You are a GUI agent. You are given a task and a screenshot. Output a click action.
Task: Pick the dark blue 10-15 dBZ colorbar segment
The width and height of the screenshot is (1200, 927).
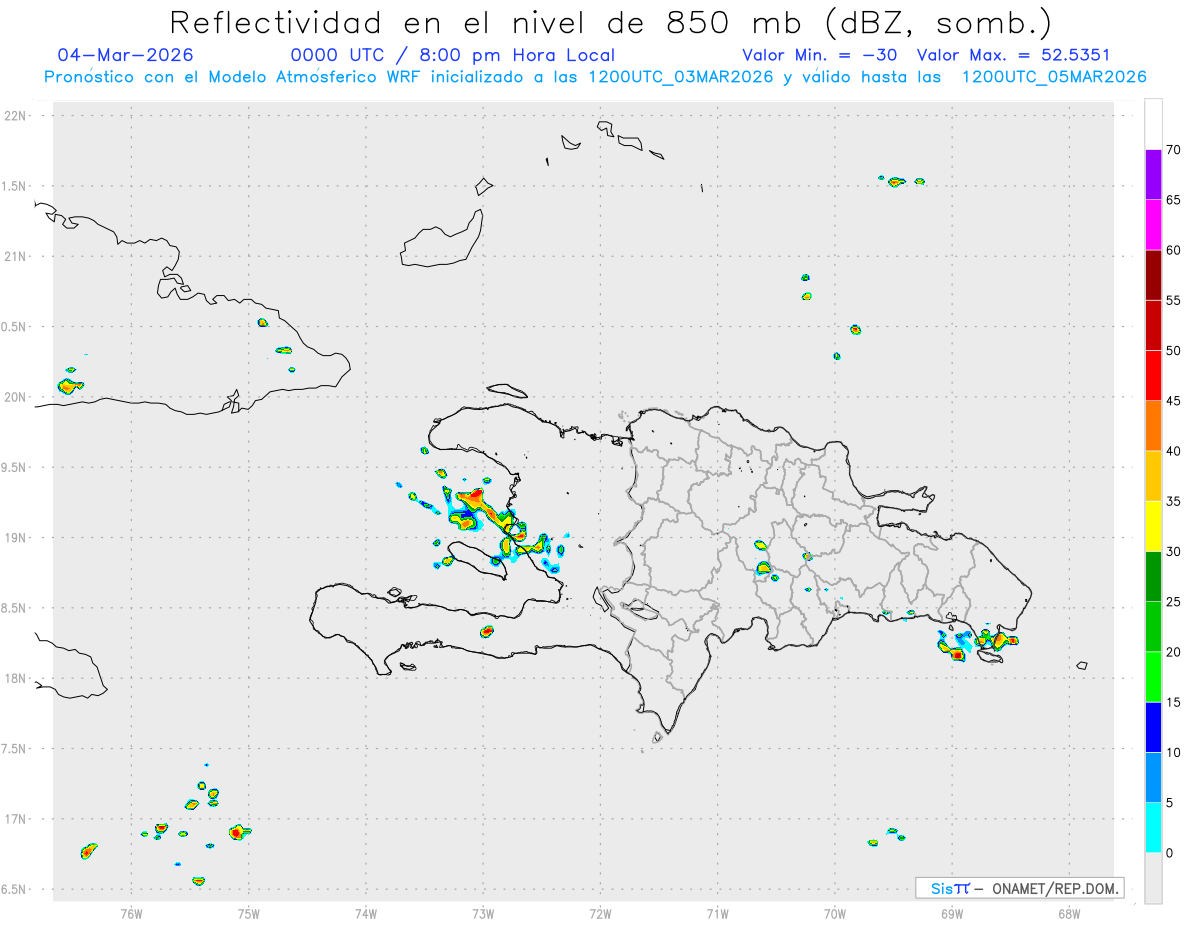pos(1153,727)
